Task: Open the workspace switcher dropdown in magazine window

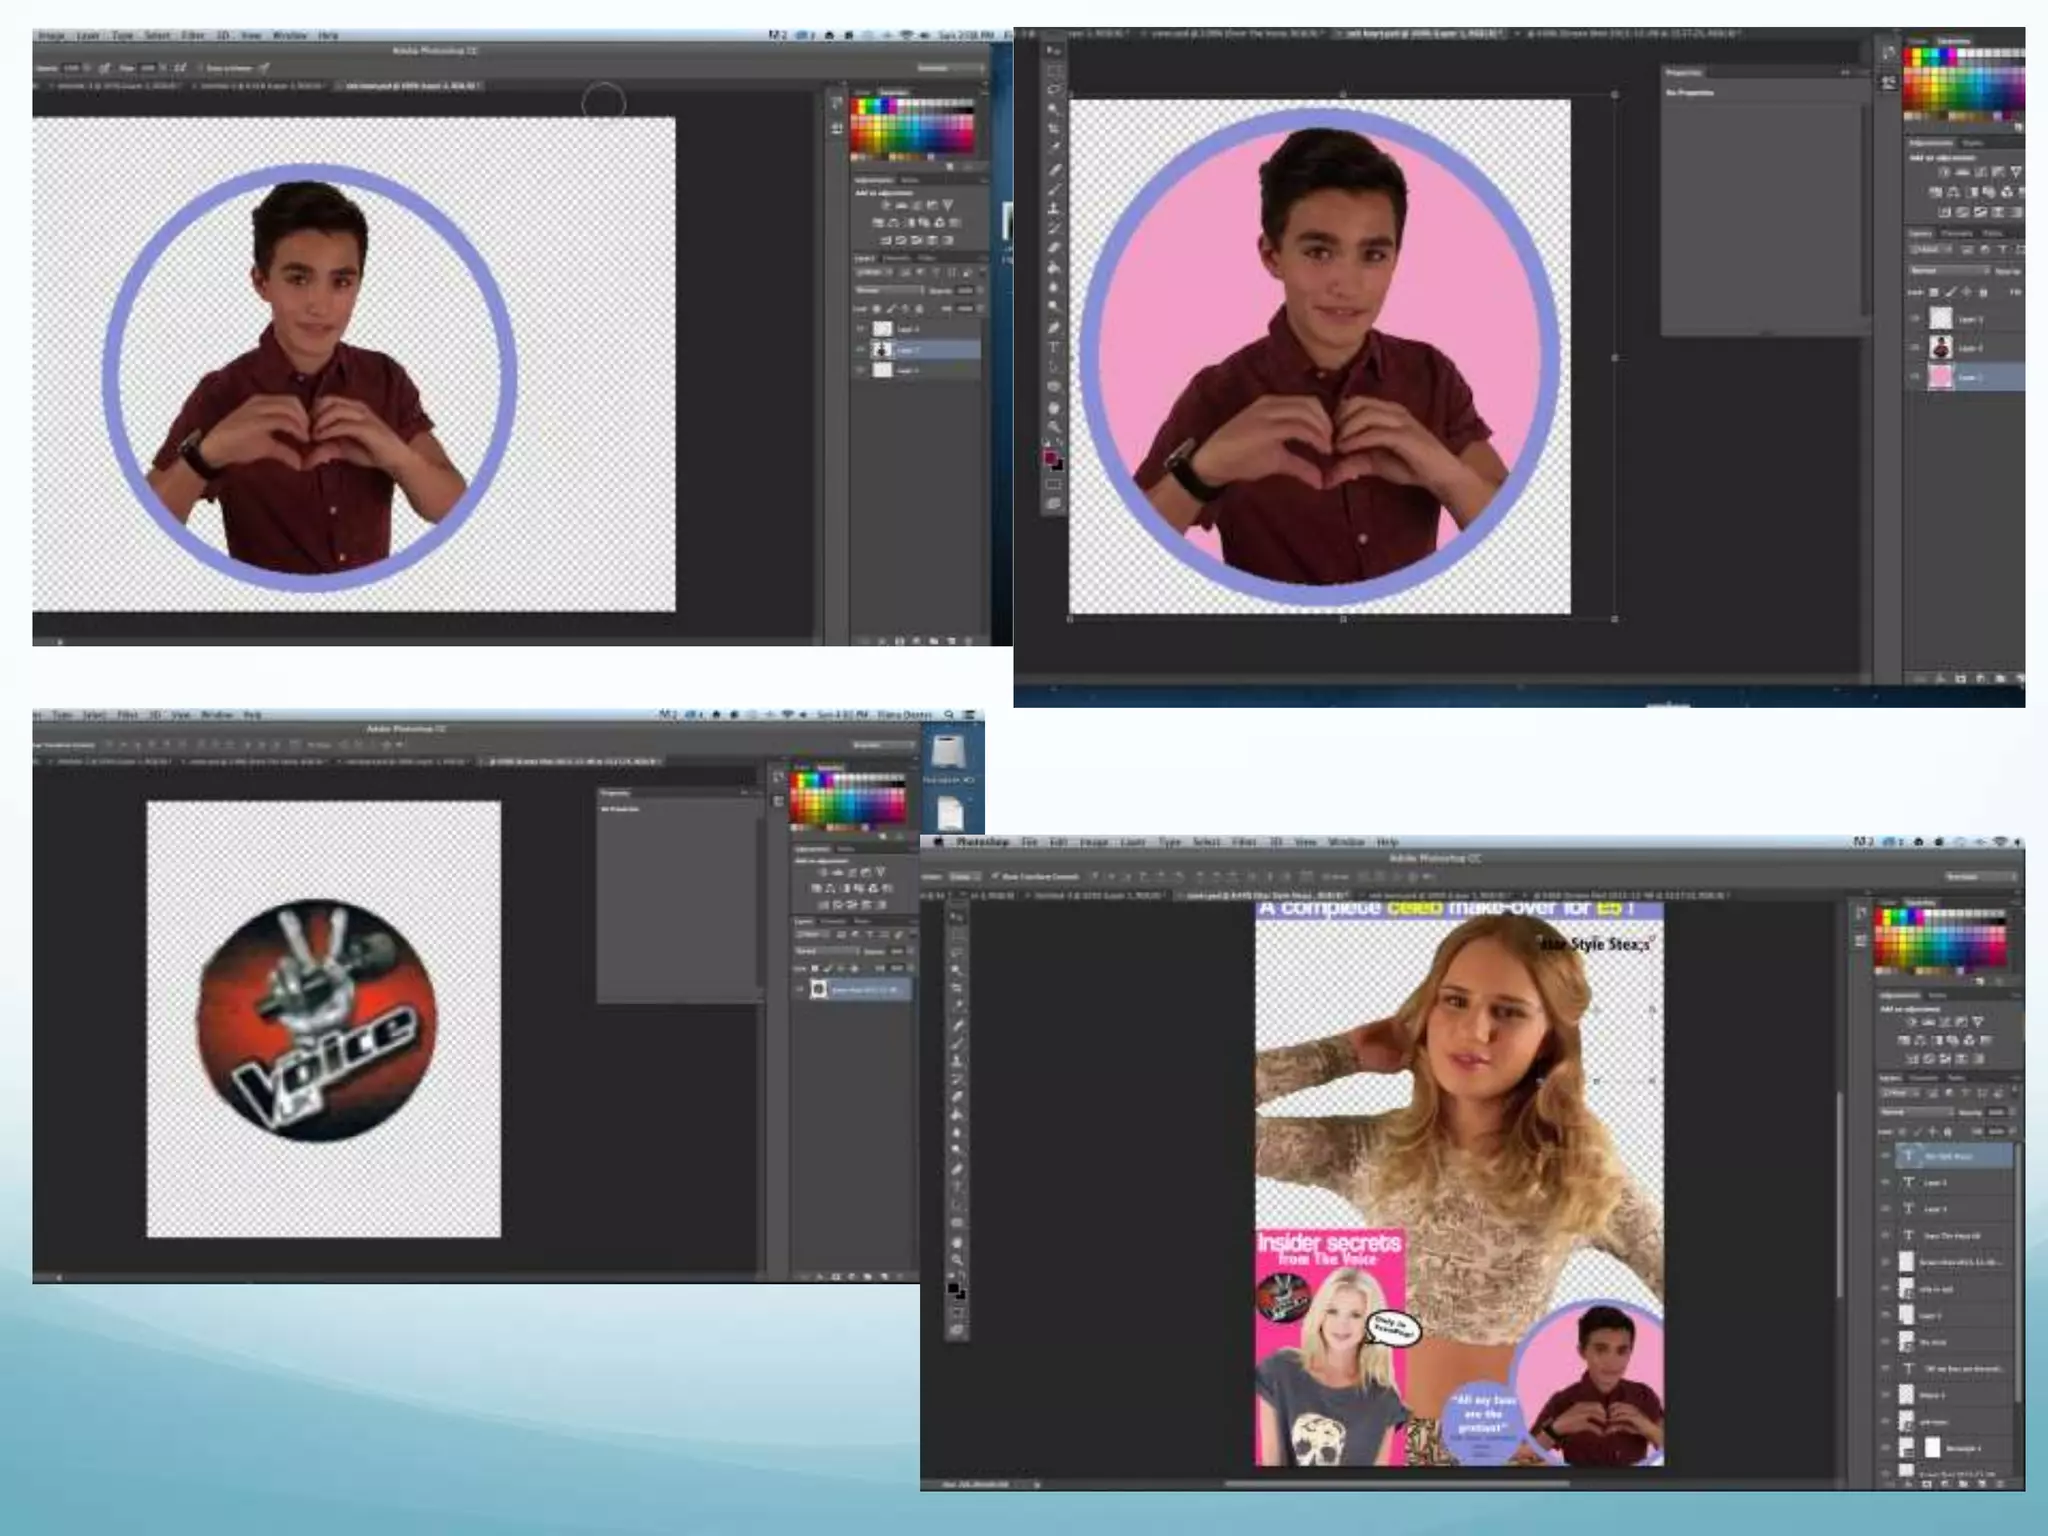Action: coord(1980,876)
